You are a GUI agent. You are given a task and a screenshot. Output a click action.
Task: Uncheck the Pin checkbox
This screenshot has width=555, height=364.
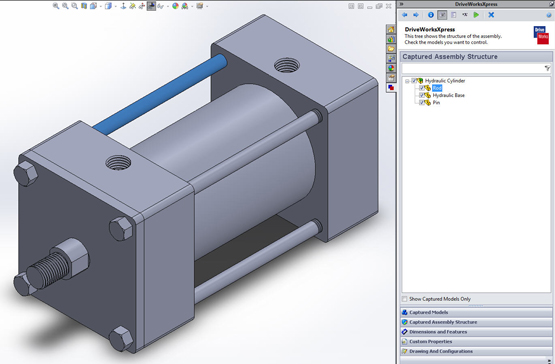tap(422, 102)
